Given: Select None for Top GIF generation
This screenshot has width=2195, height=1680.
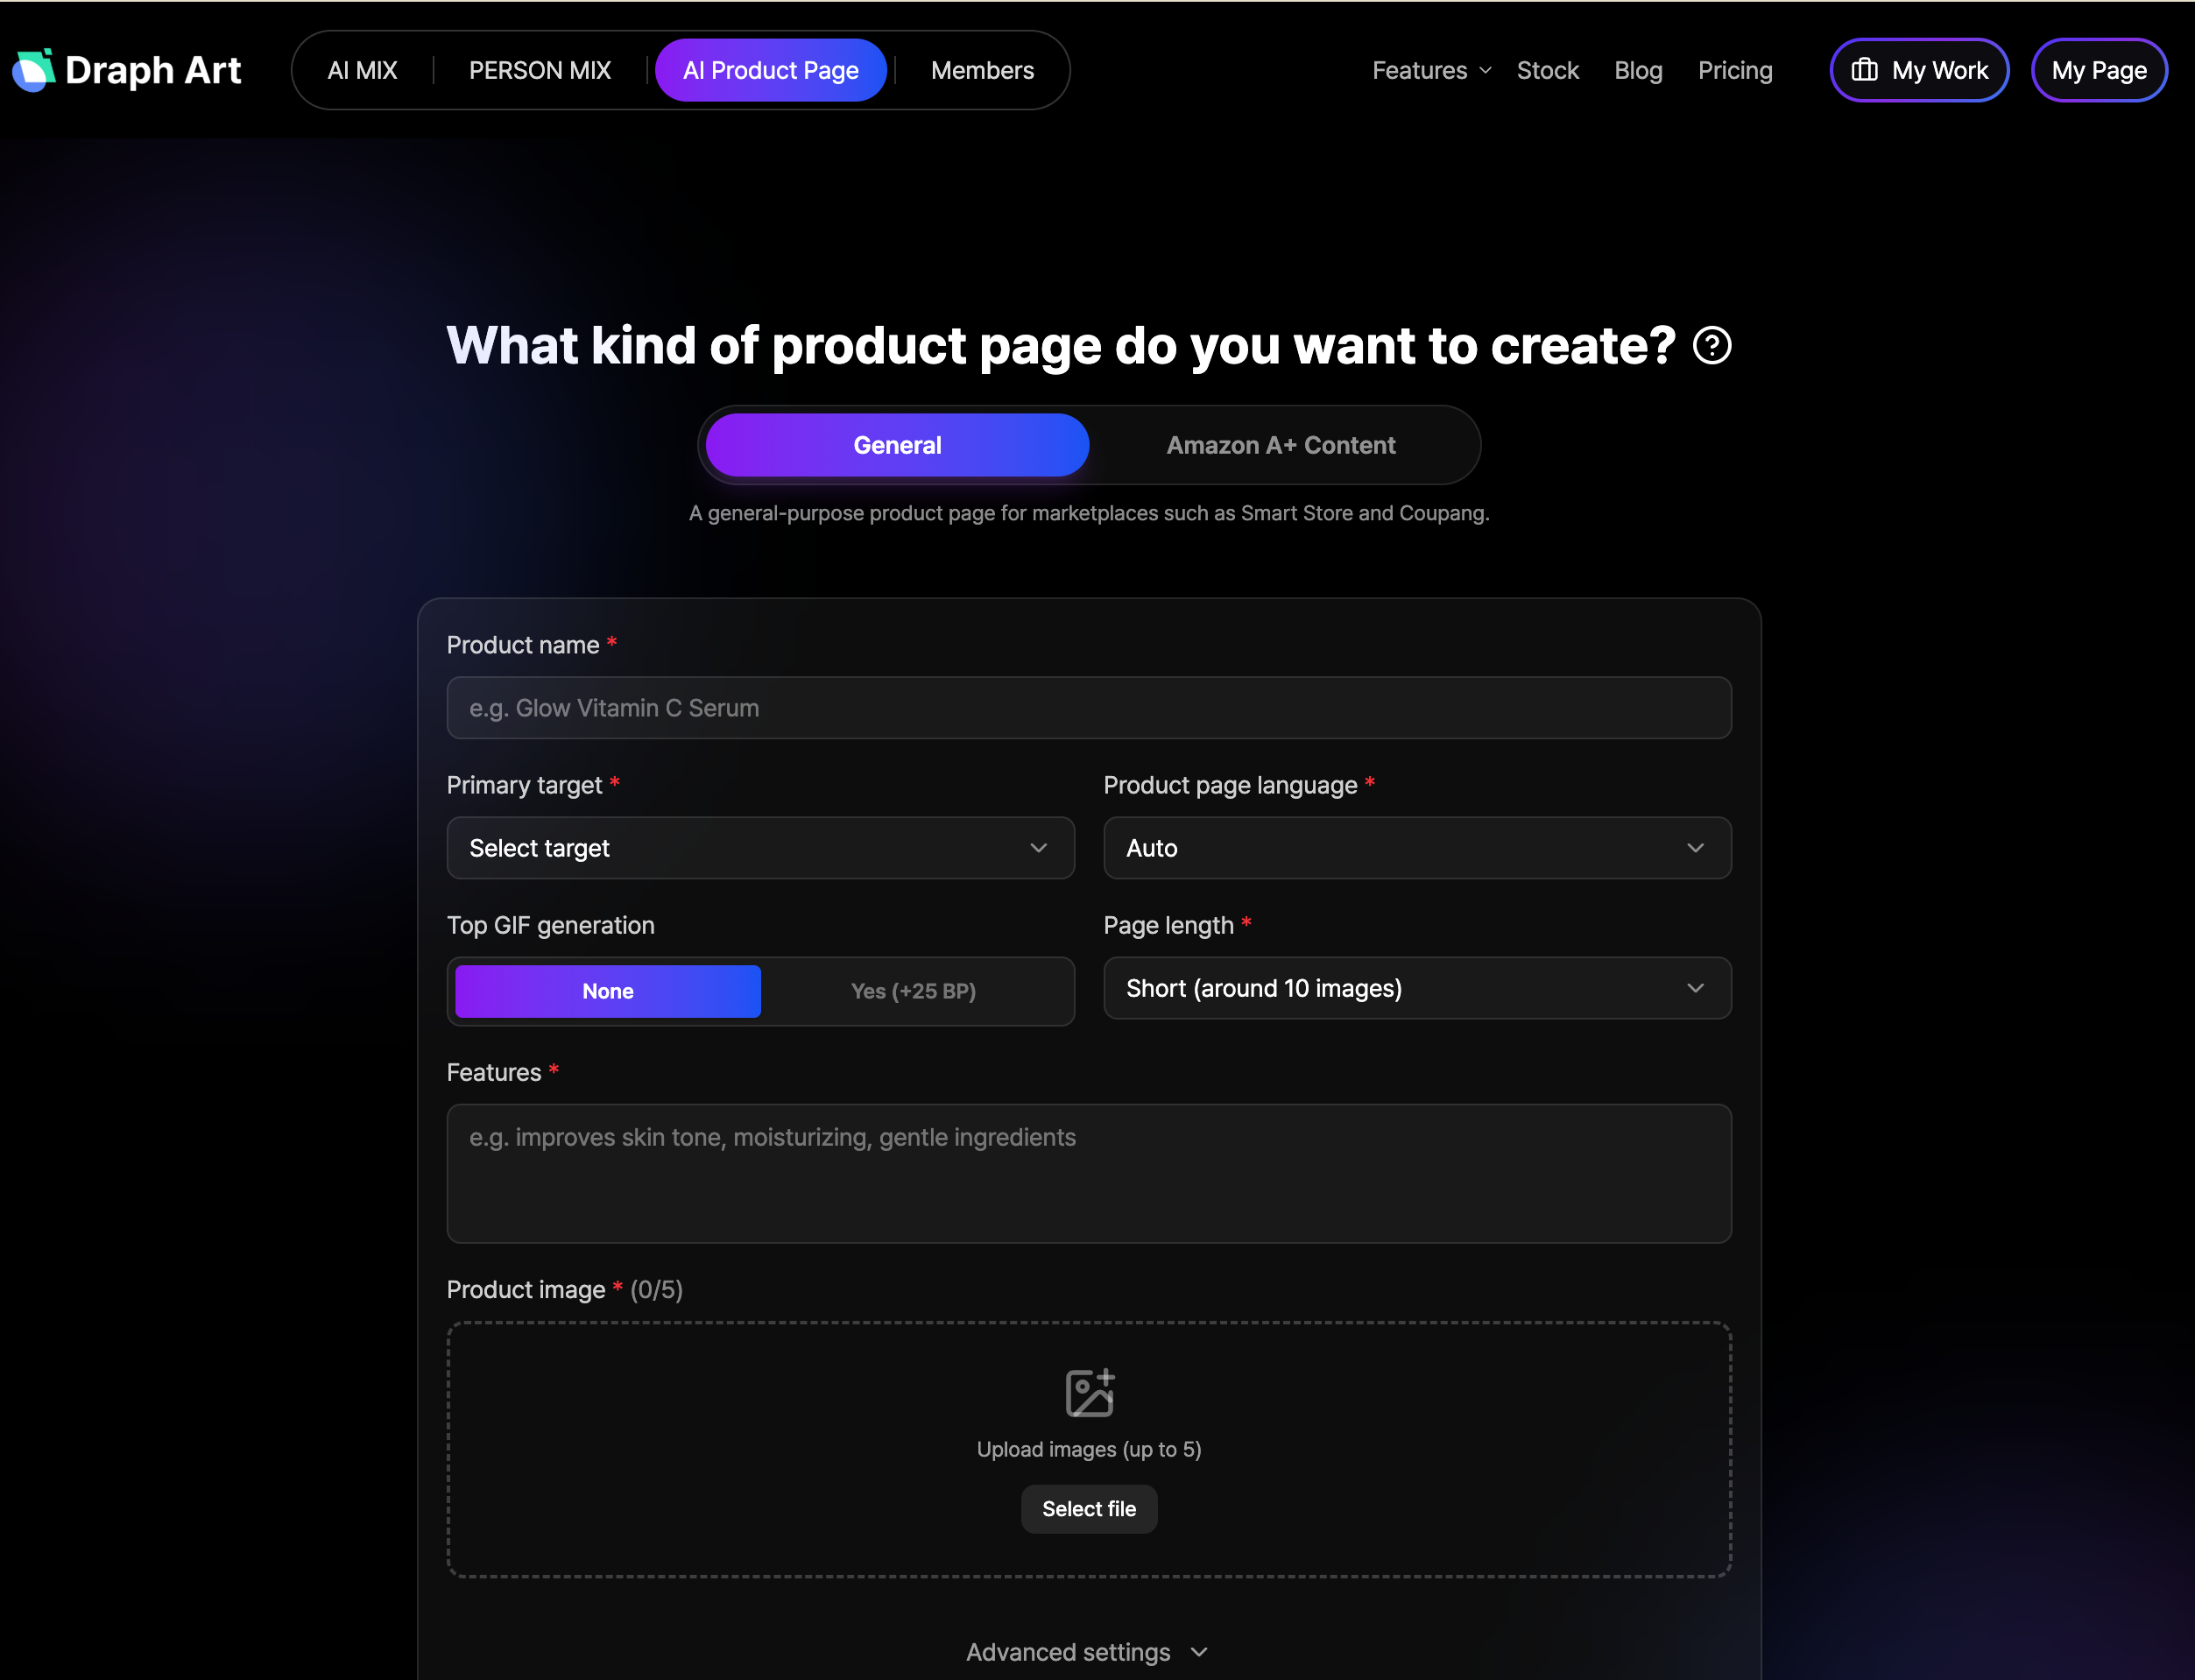Looking at the screenshot, I should coord(608,991).
